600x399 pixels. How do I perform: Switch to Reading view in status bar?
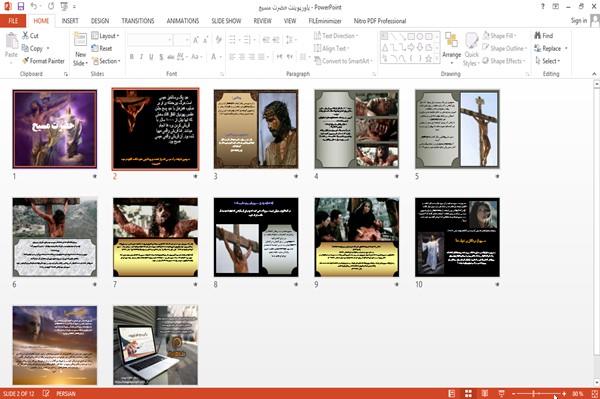[x=484, y=394]
